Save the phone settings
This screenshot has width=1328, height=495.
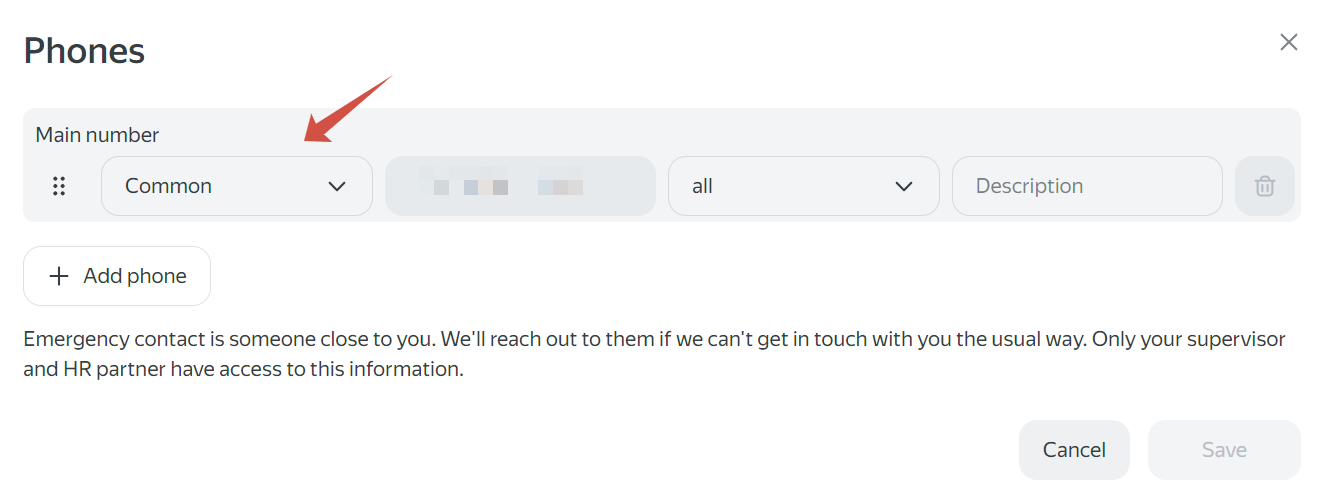click(x=1224, y=450)
